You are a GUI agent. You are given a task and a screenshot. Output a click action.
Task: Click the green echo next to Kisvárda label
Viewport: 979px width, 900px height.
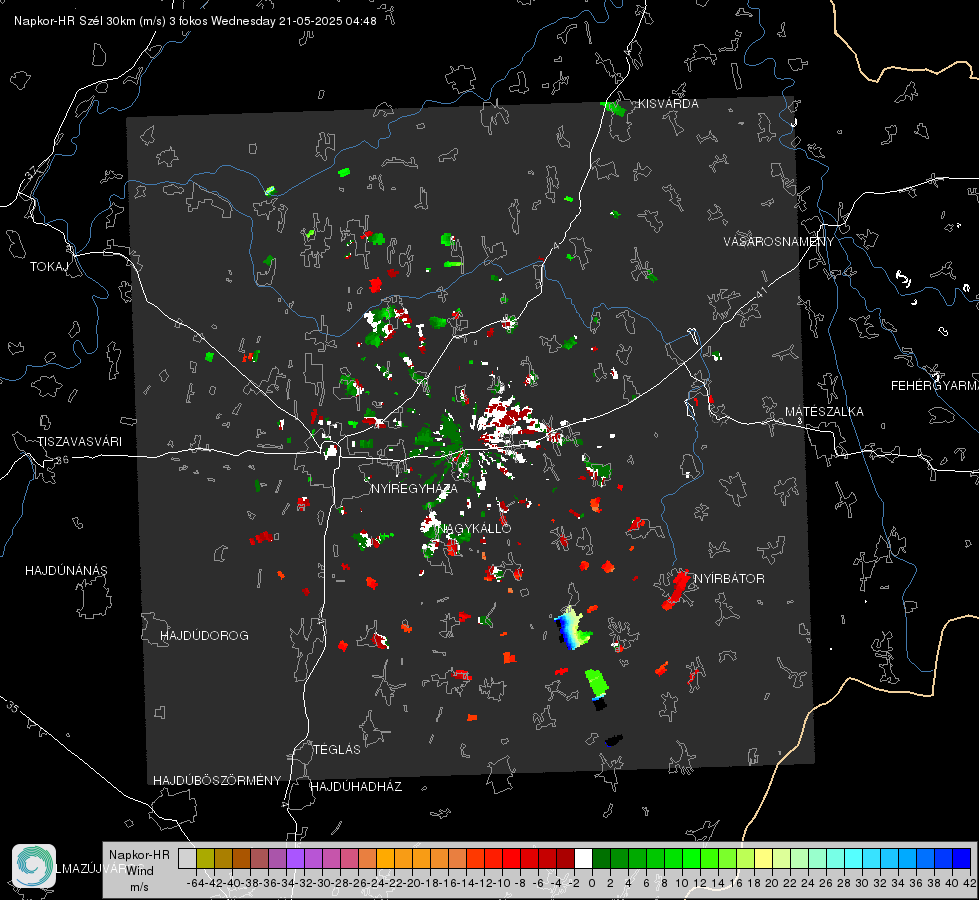tap(614, 109)
